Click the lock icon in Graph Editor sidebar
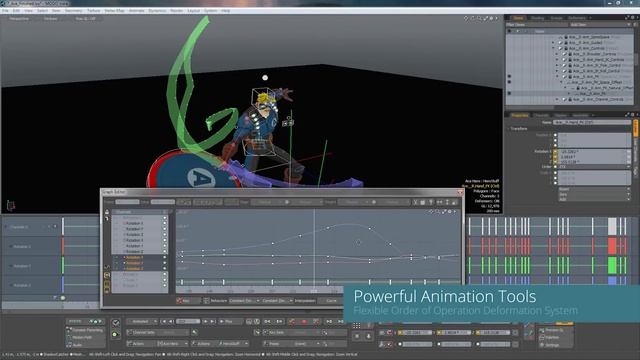The height and width of the screenshot is (360, 640). (x=107, y=212)
